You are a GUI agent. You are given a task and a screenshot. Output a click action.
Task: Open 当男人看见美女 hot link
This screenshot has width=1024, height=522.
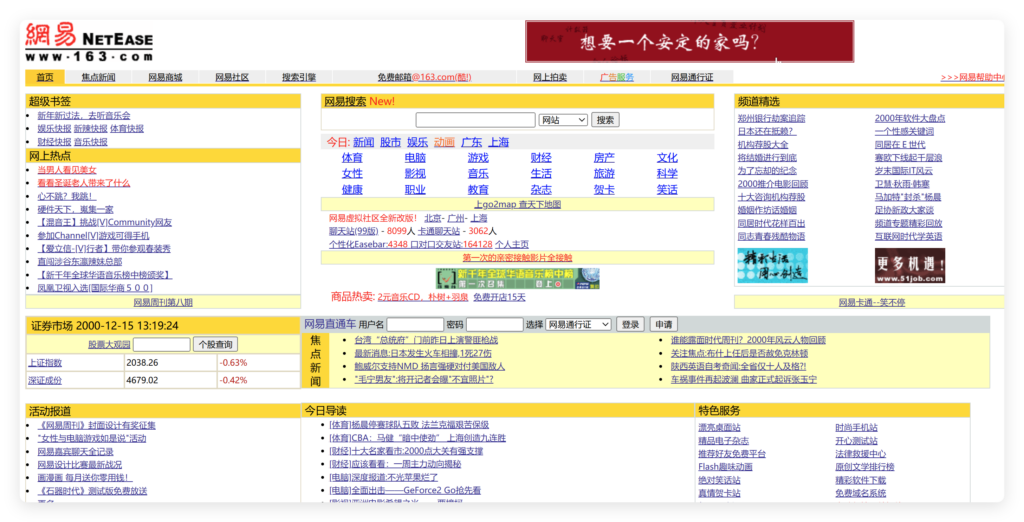[x=67, y=170]
